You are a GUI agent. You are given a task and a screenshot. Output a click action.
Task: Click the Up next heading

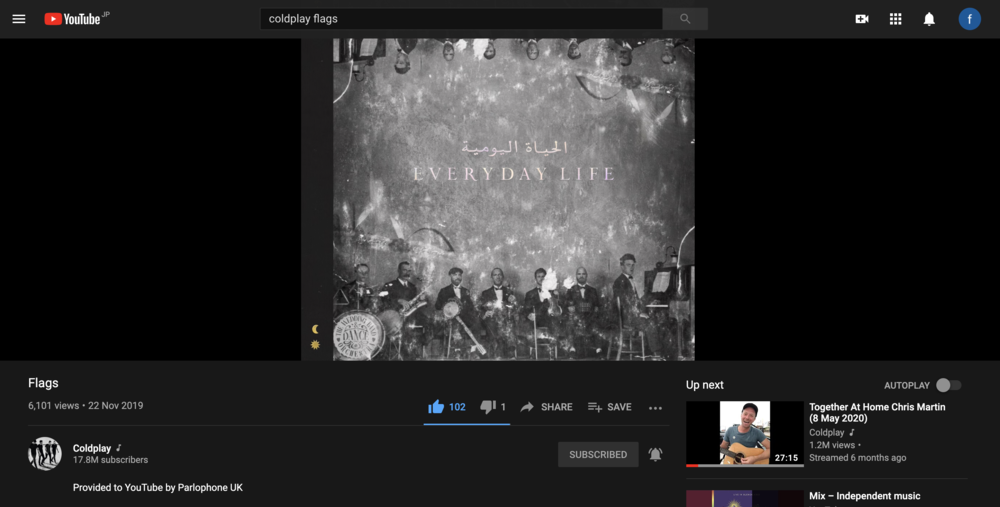705,385
